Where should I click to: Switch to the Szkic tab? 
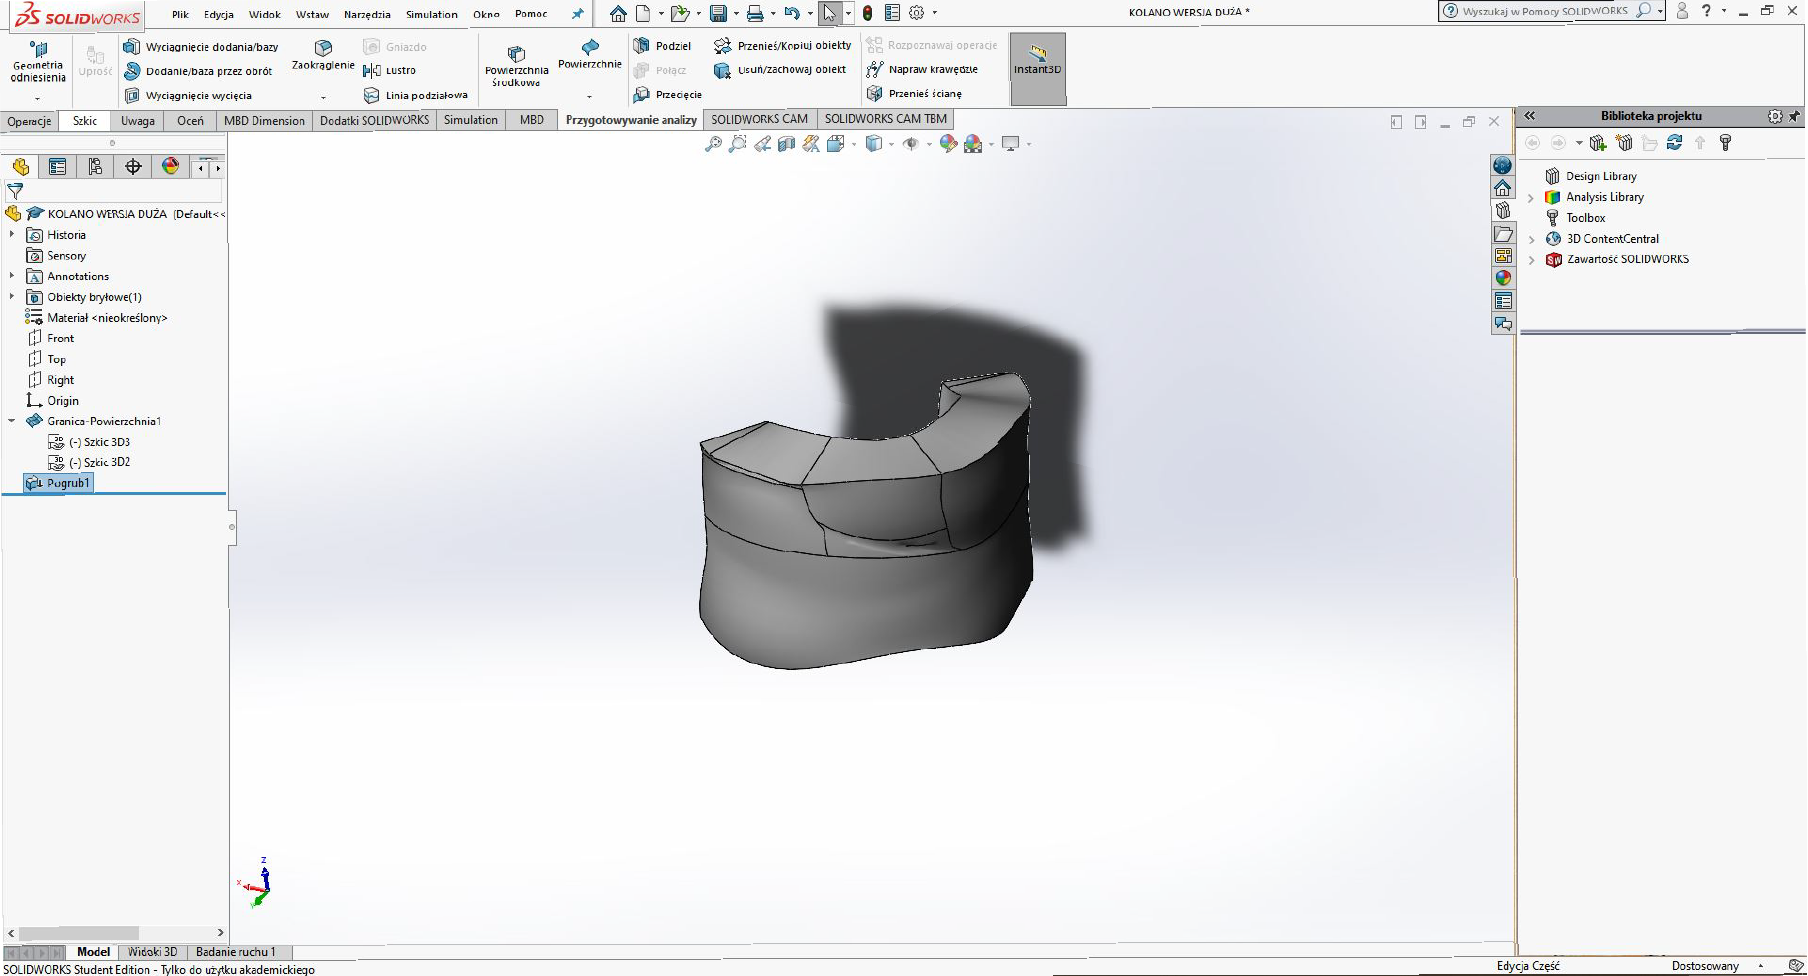[x=85, y=120]
